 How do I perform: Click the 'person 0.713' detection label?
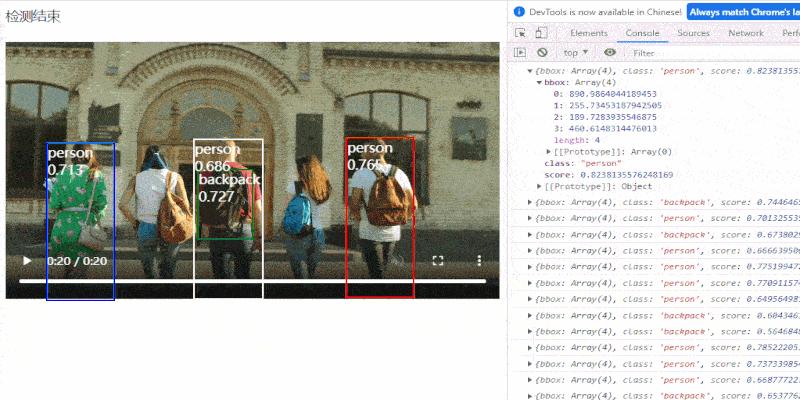70,161
